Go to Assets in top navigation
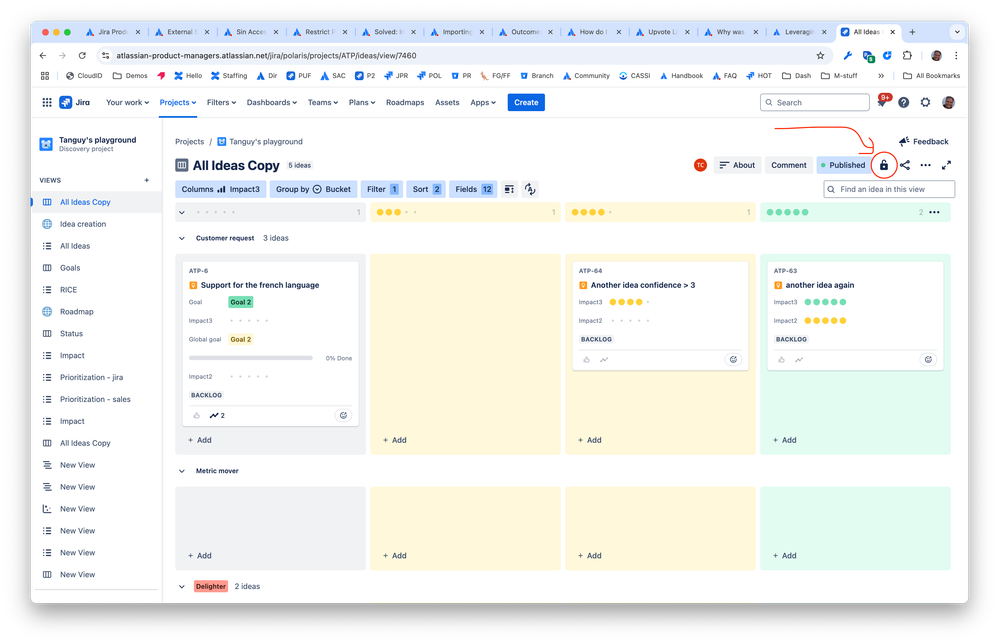This screenshot has width=999, height=644. point(447,103)
